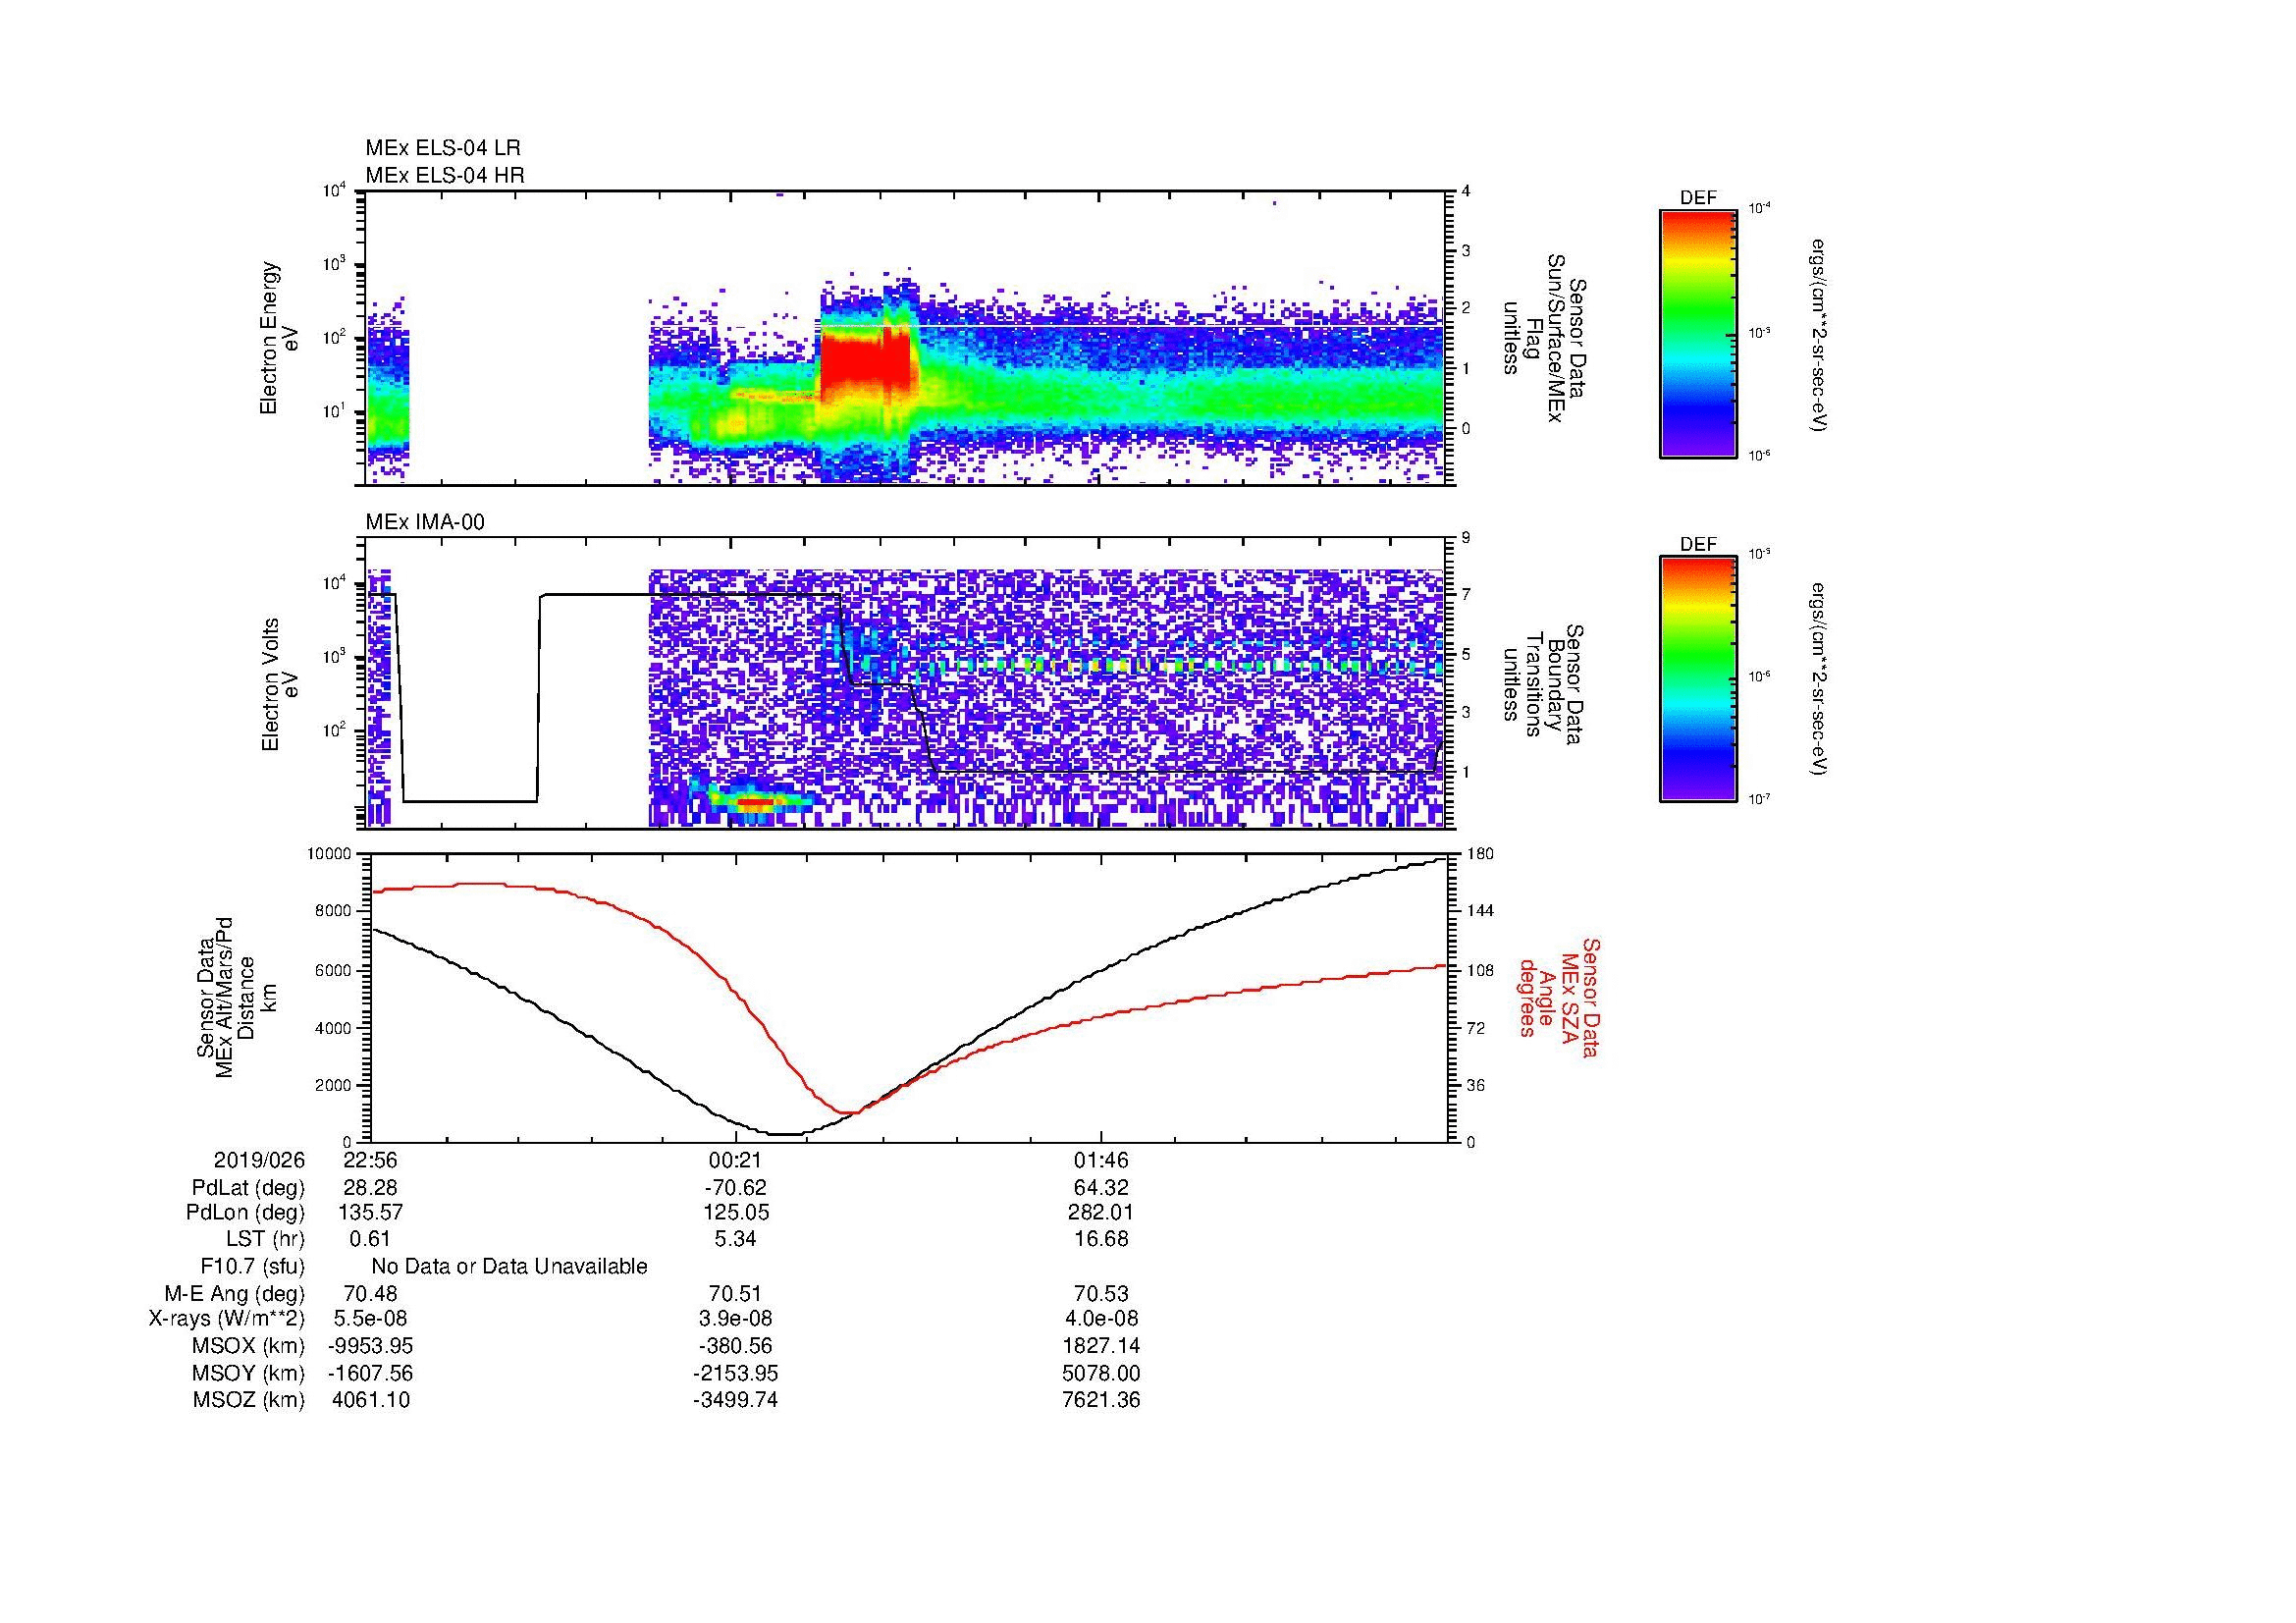Viewport: 2296px width, 1623px height.
Task: Click 'No Data or Data Unavailable' text
Action: 509,1267
